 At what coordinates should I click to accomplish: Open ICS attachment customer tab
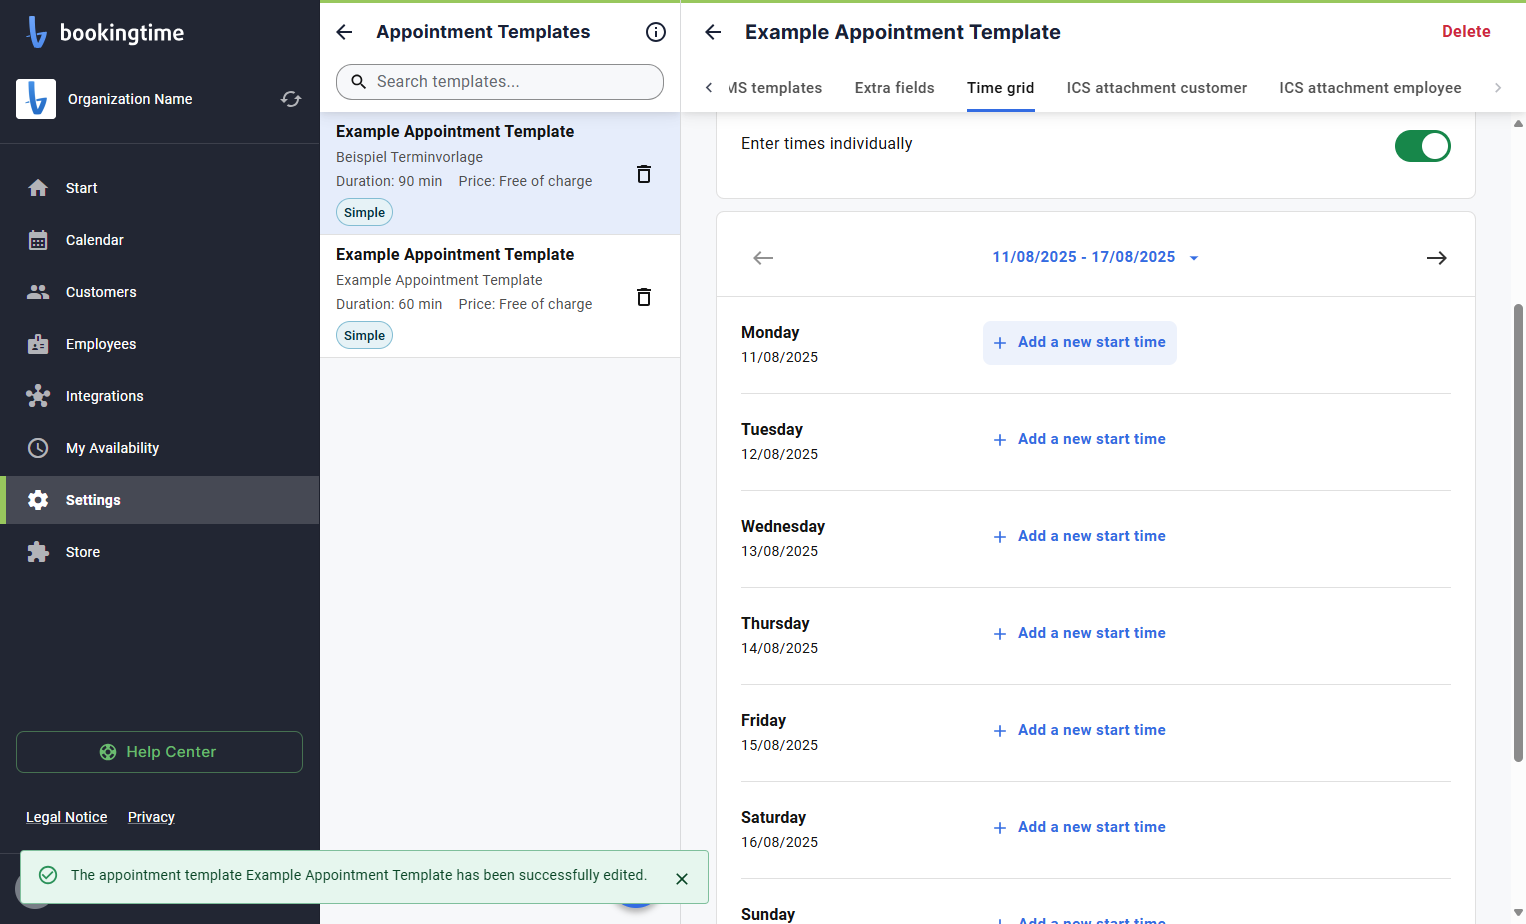[x=1156, y=88]
